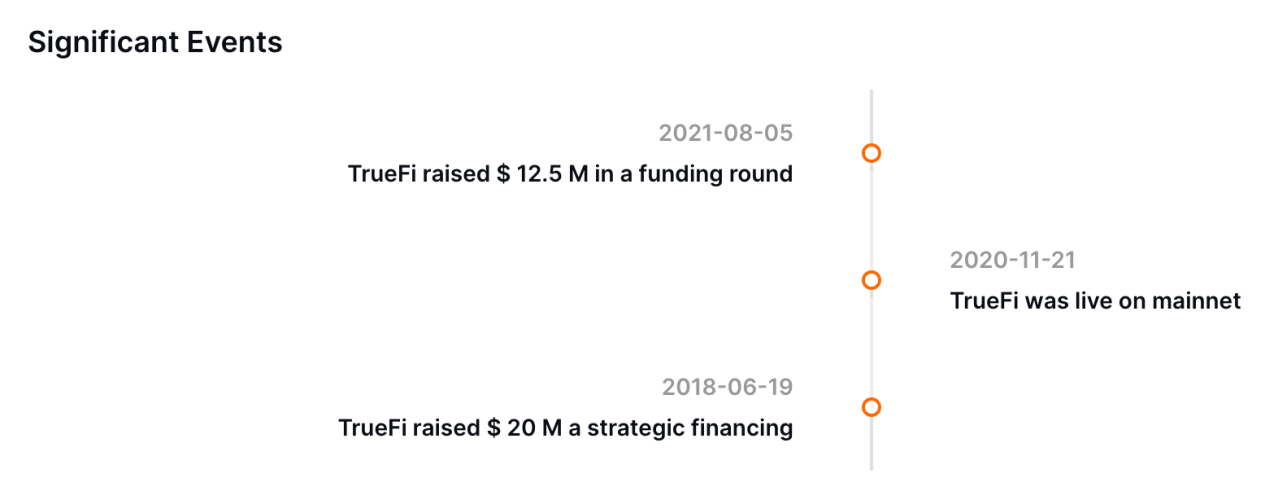This screenshot has width=1265, height=500.
Task: Click the "$ 12.5 M" amount text
Action: coord(531,174)
